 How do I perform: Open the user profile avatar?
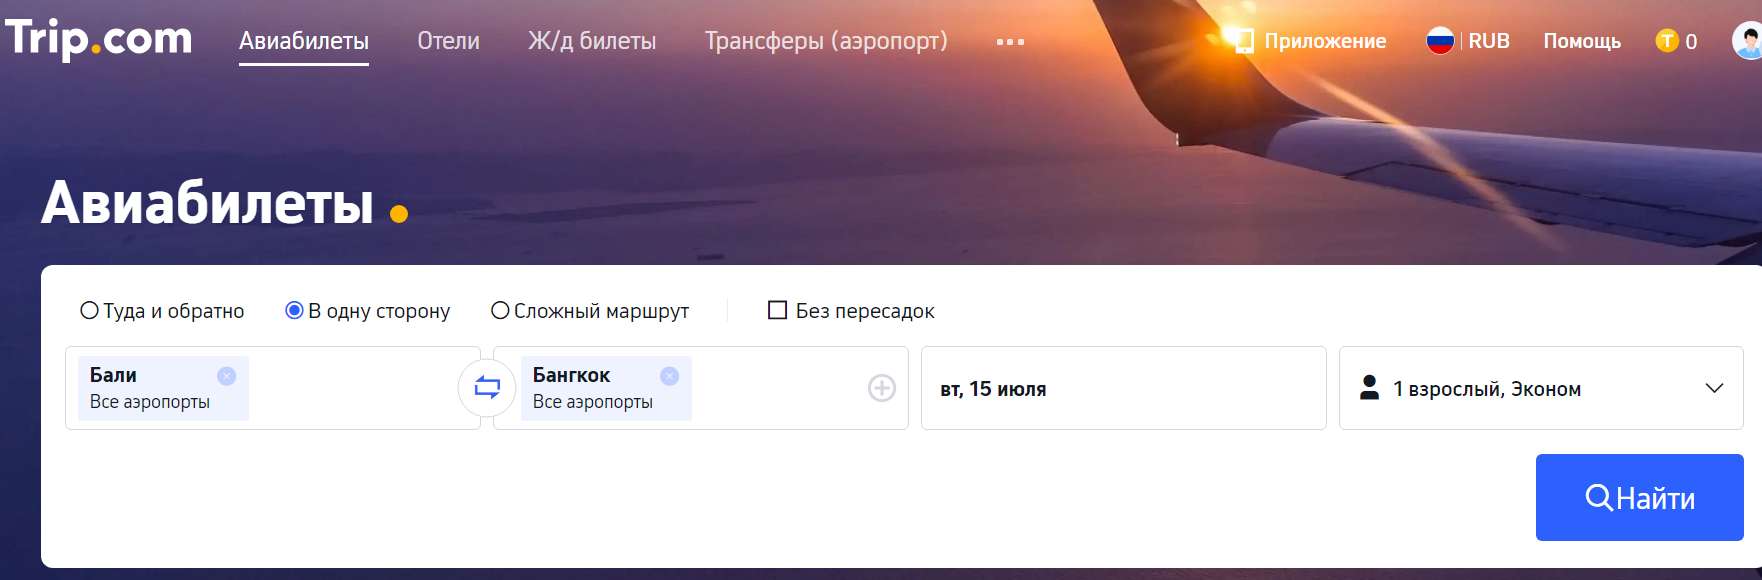(1747, 41)
